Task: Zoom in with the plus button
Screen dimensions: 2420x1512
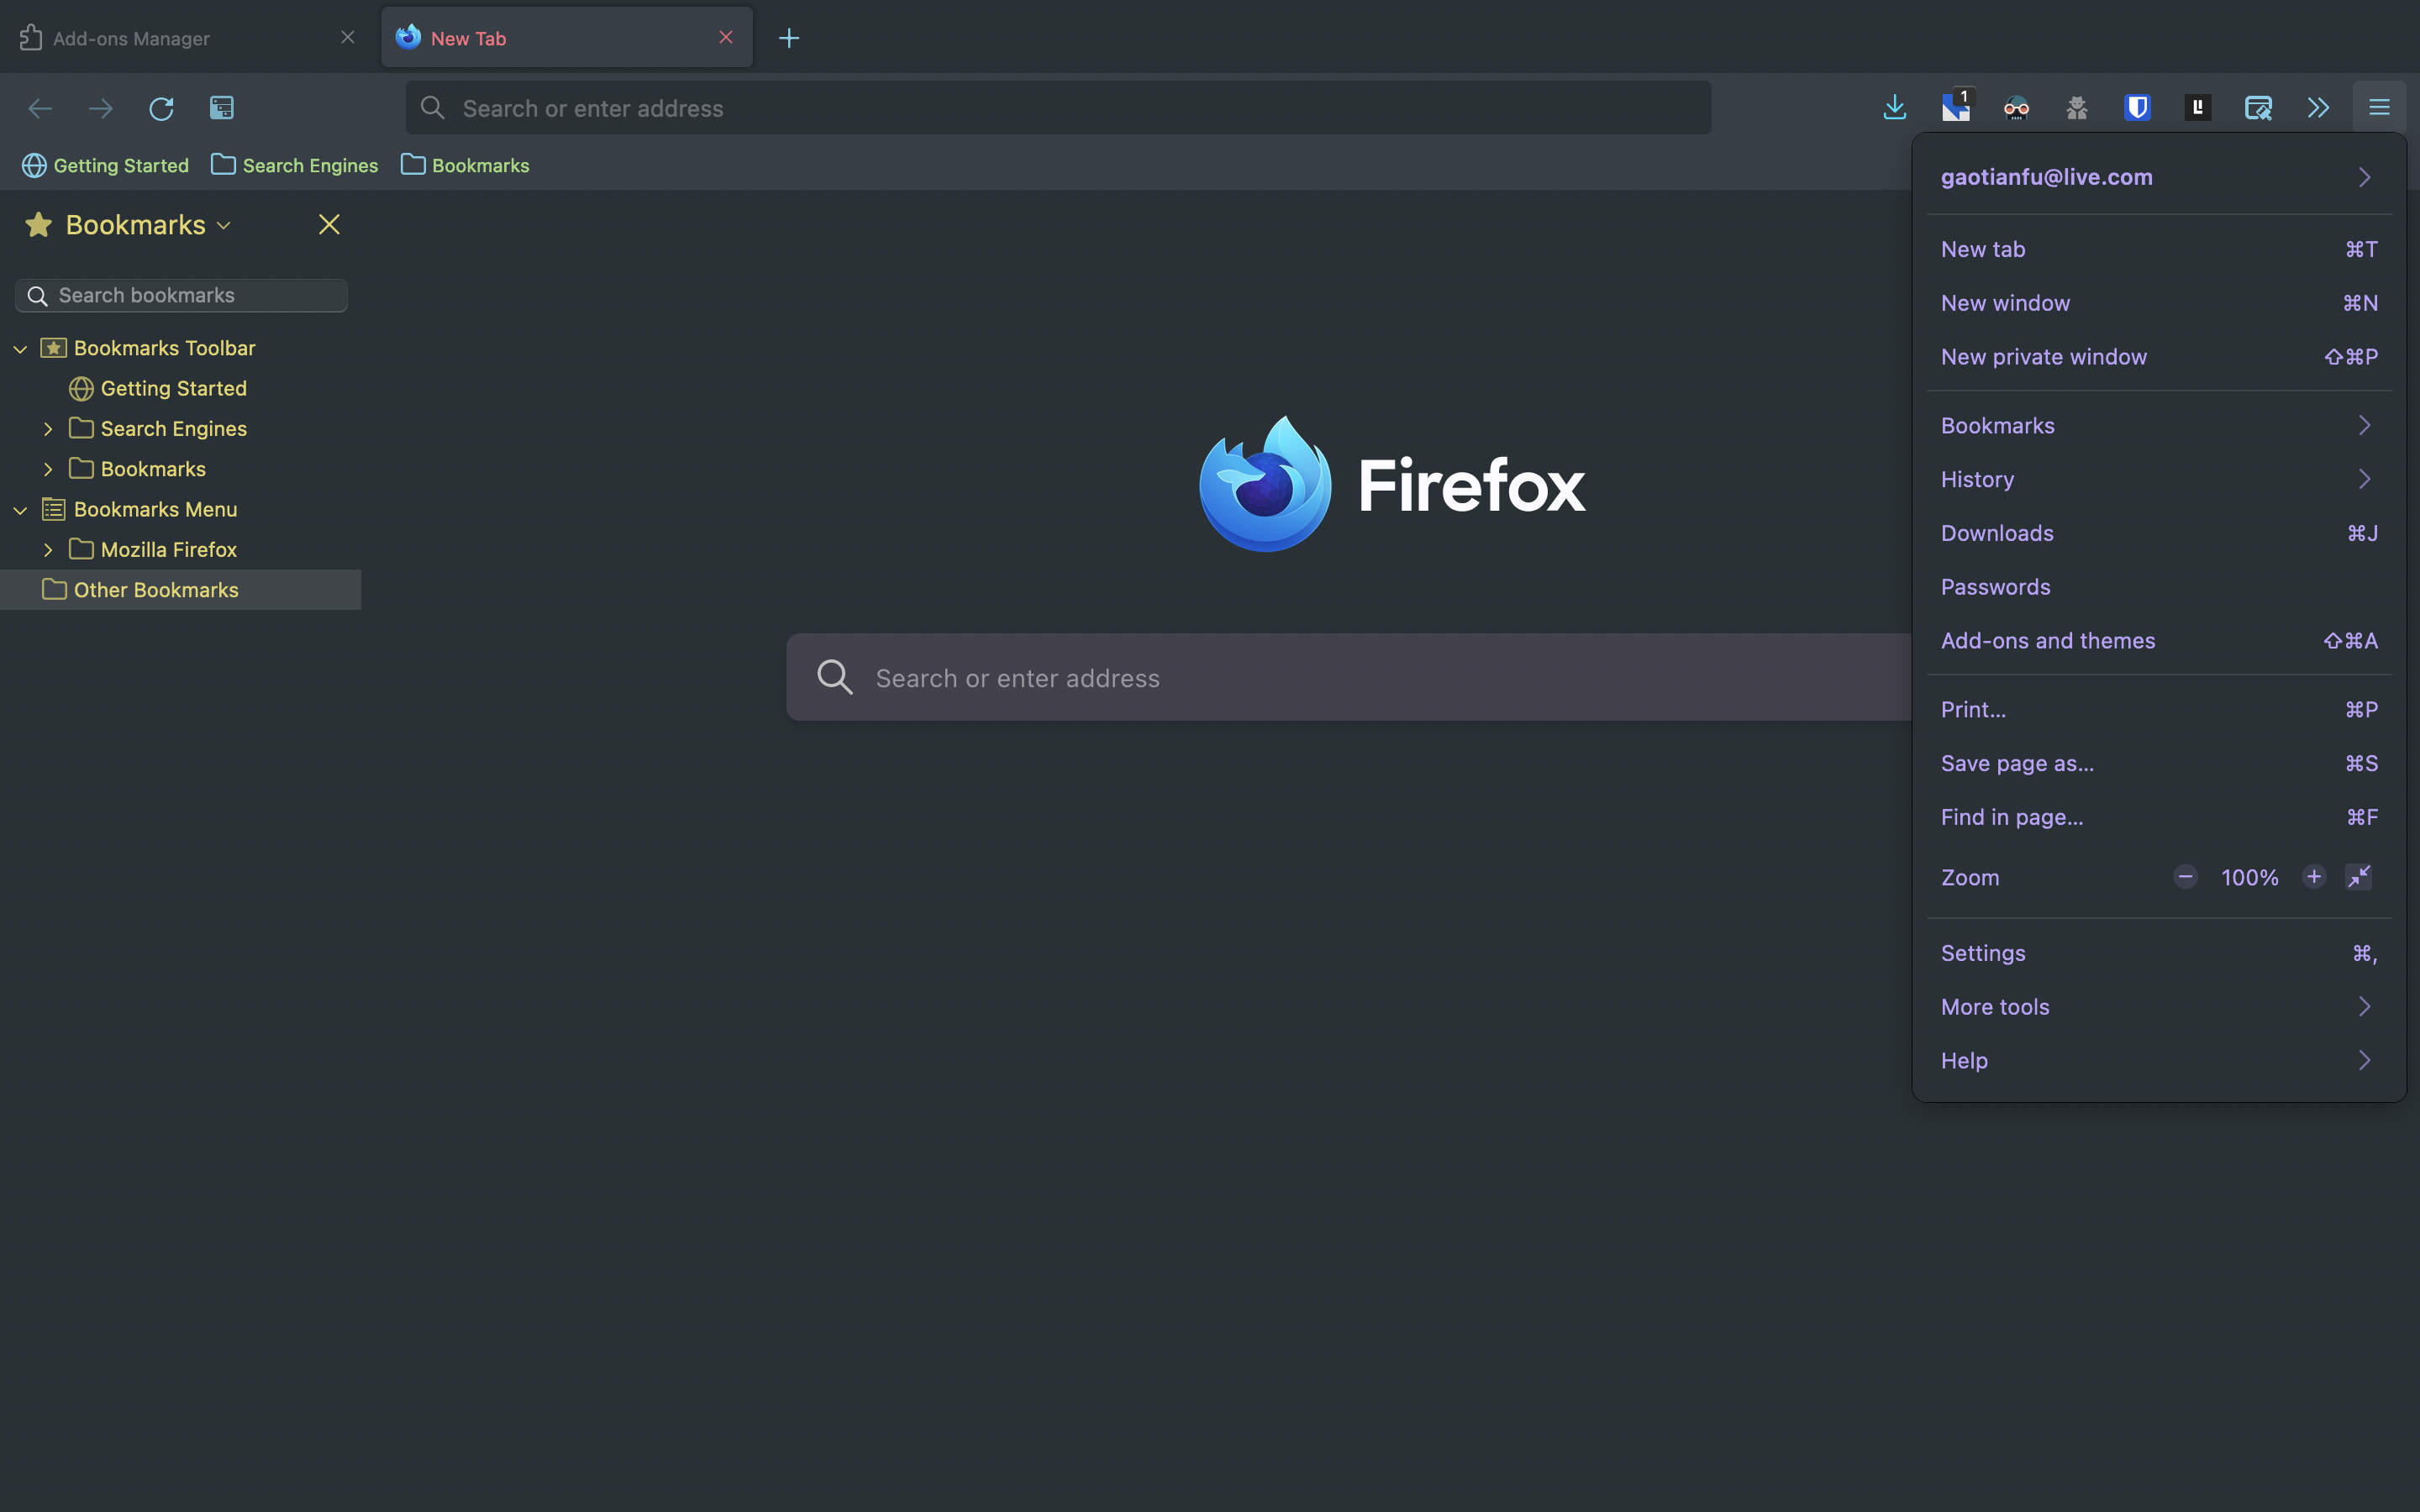Action: coord(2313,877)
